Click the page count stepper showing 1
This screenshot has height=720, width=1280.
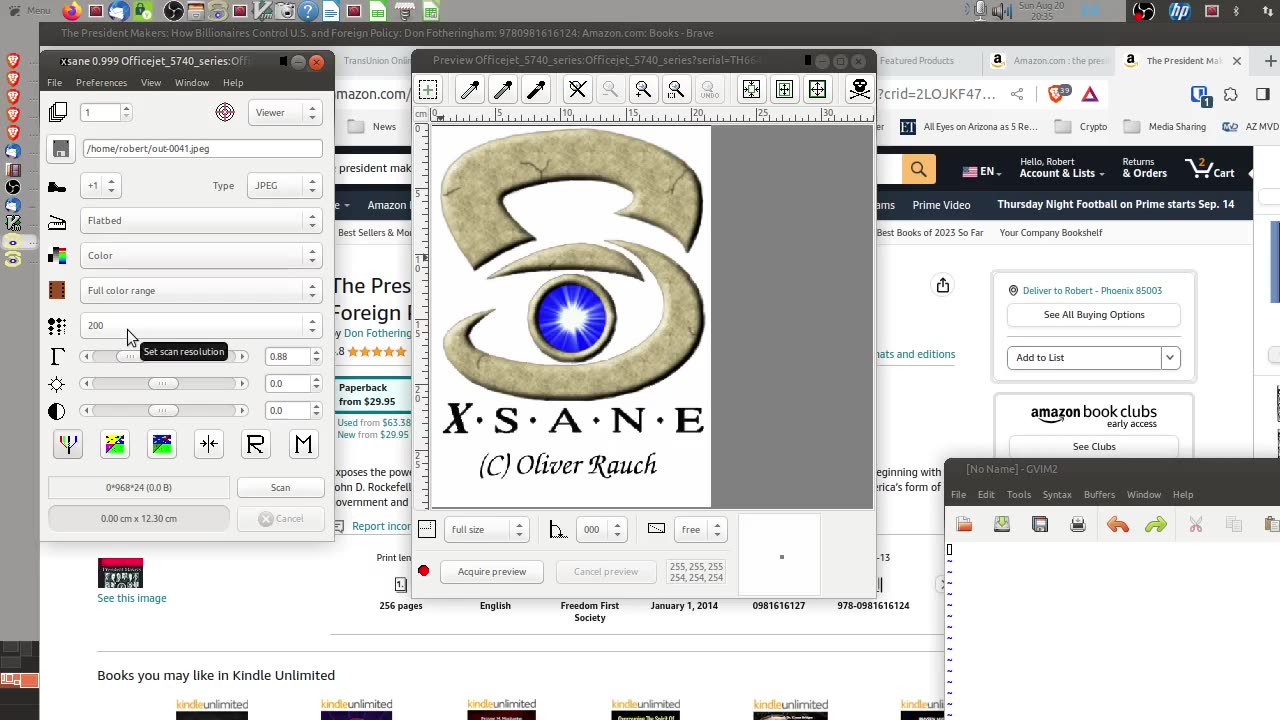coord(106,112)
